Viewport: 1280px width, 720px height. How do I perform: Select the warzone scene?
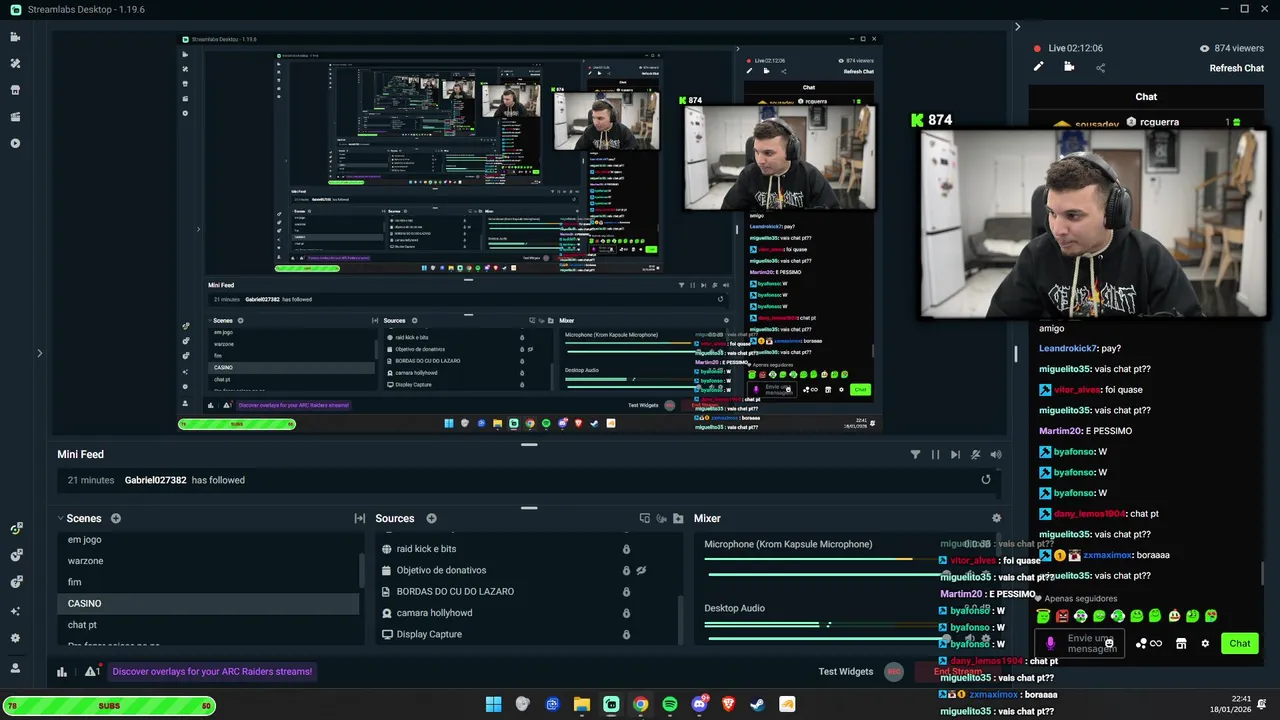click(208, 561)
